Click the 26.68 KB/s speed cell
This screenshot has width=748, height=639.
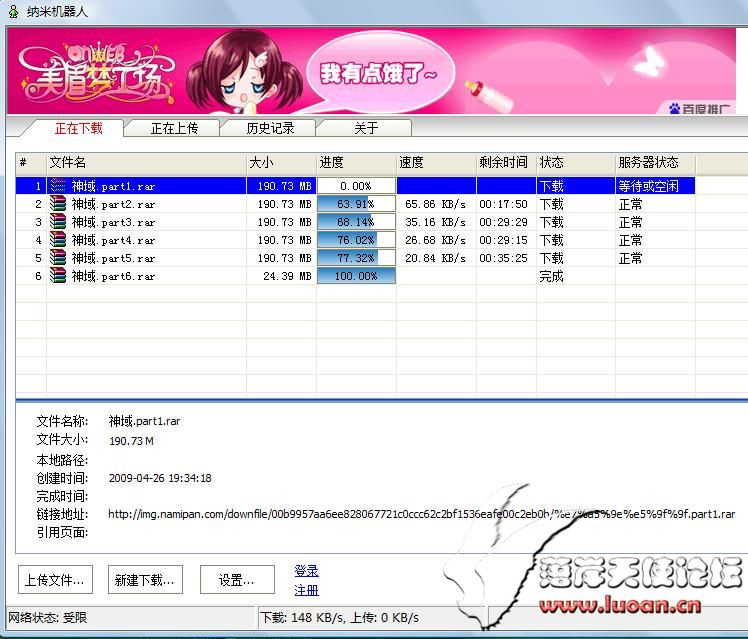pos(435,240)
